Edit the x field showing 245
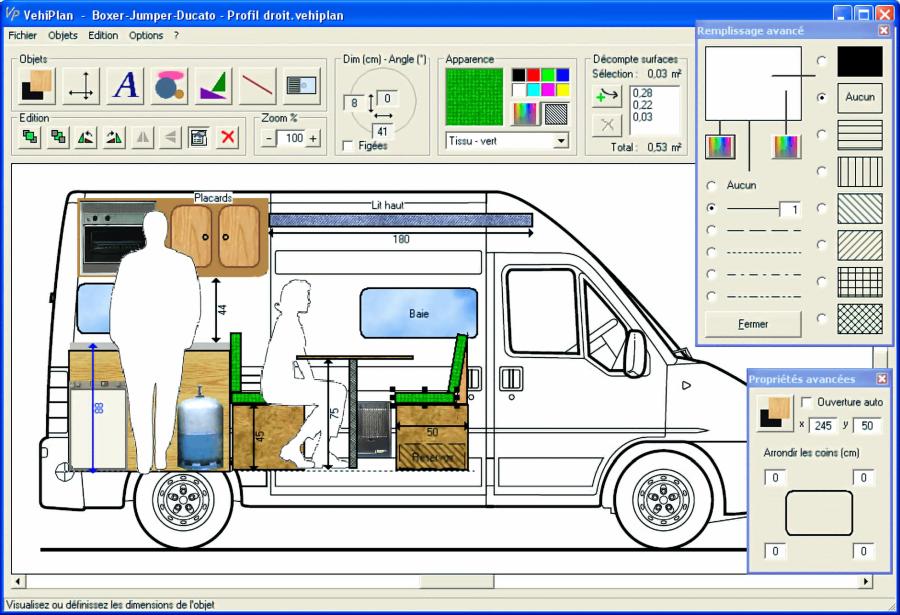The height and width of the screenshot is (615, 900). (823, 426)
